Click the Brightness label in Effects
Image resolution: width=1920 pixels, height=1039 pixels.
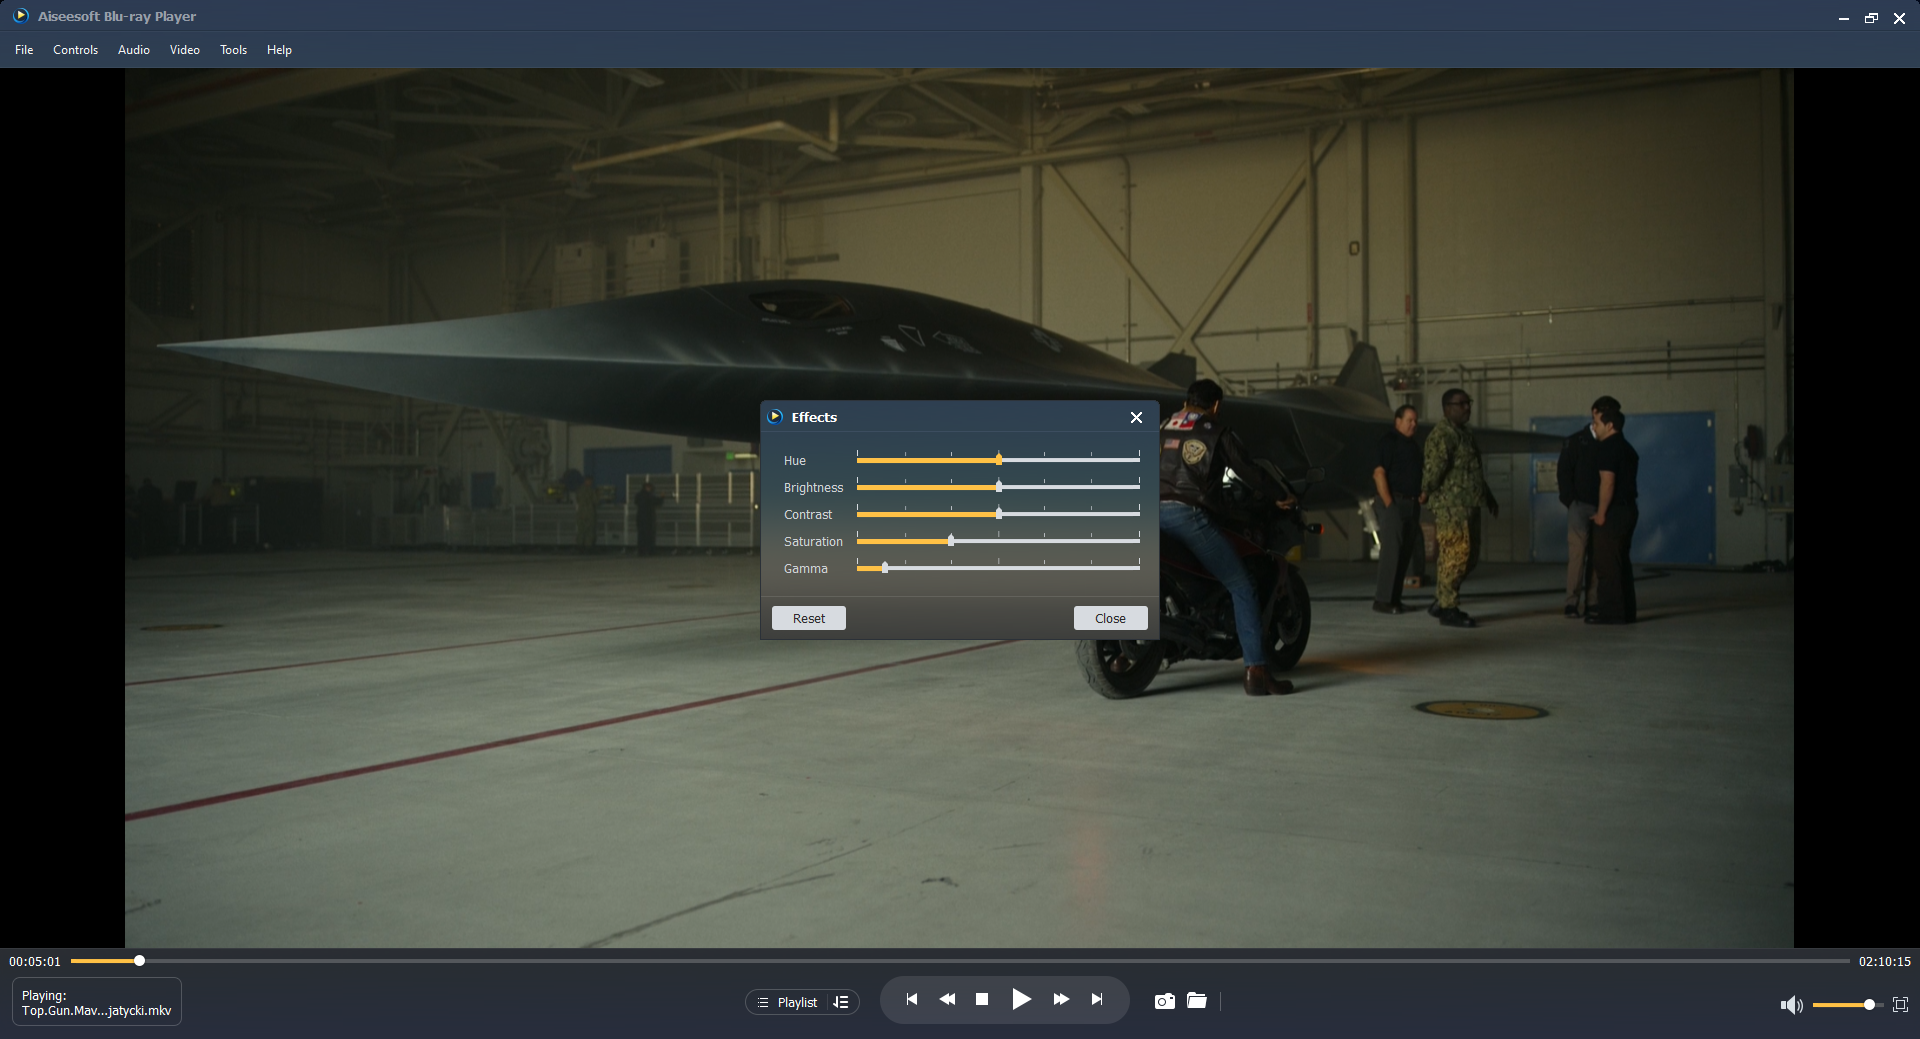(x=814, y=488)
